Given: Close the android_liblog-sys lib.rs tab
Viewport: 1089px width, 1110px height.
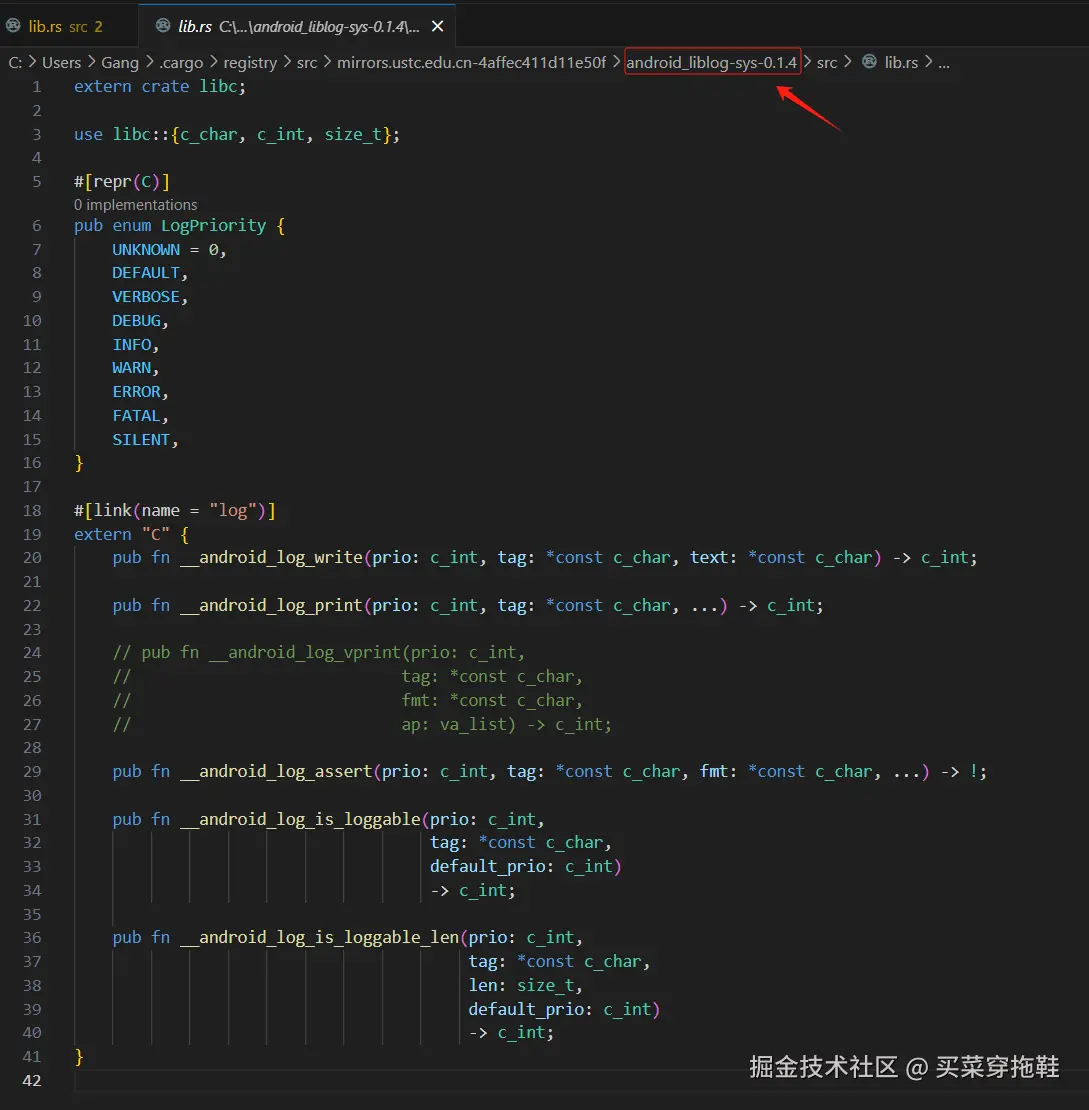Looking at the screenshot, I should [x=438, y=26].
